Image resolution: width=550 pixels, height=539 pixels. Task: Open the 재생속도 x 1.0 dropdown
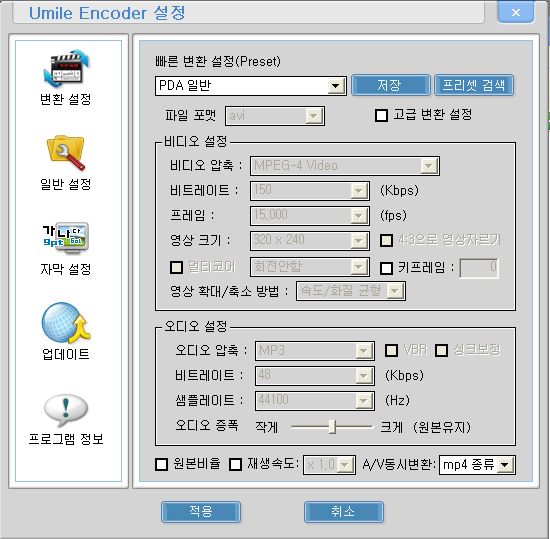pos(329,465)
